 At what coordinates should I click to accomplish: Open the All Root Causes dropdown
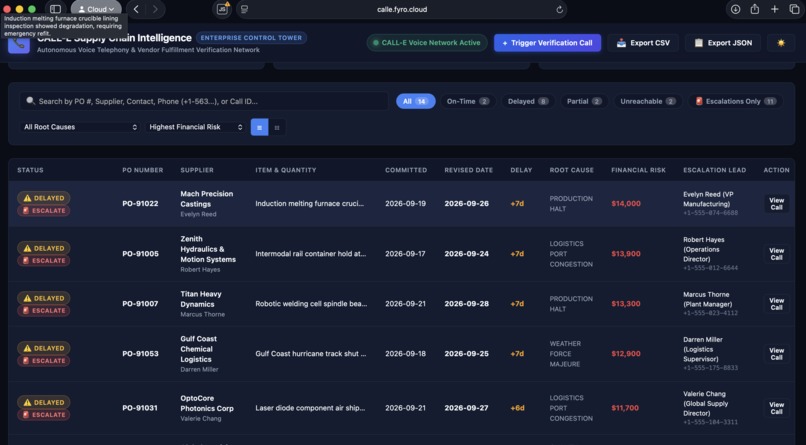click(x=80, y=127)
